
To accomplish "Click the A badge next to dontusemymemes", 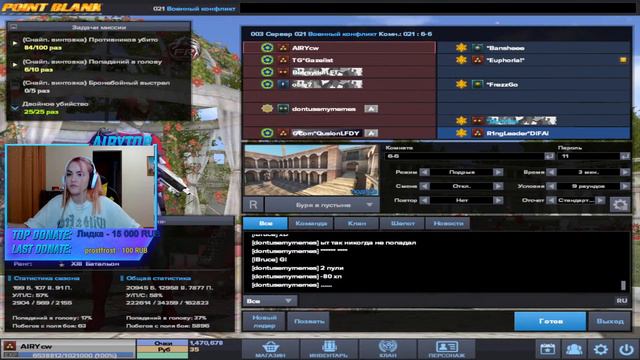I will coord(371,109).
